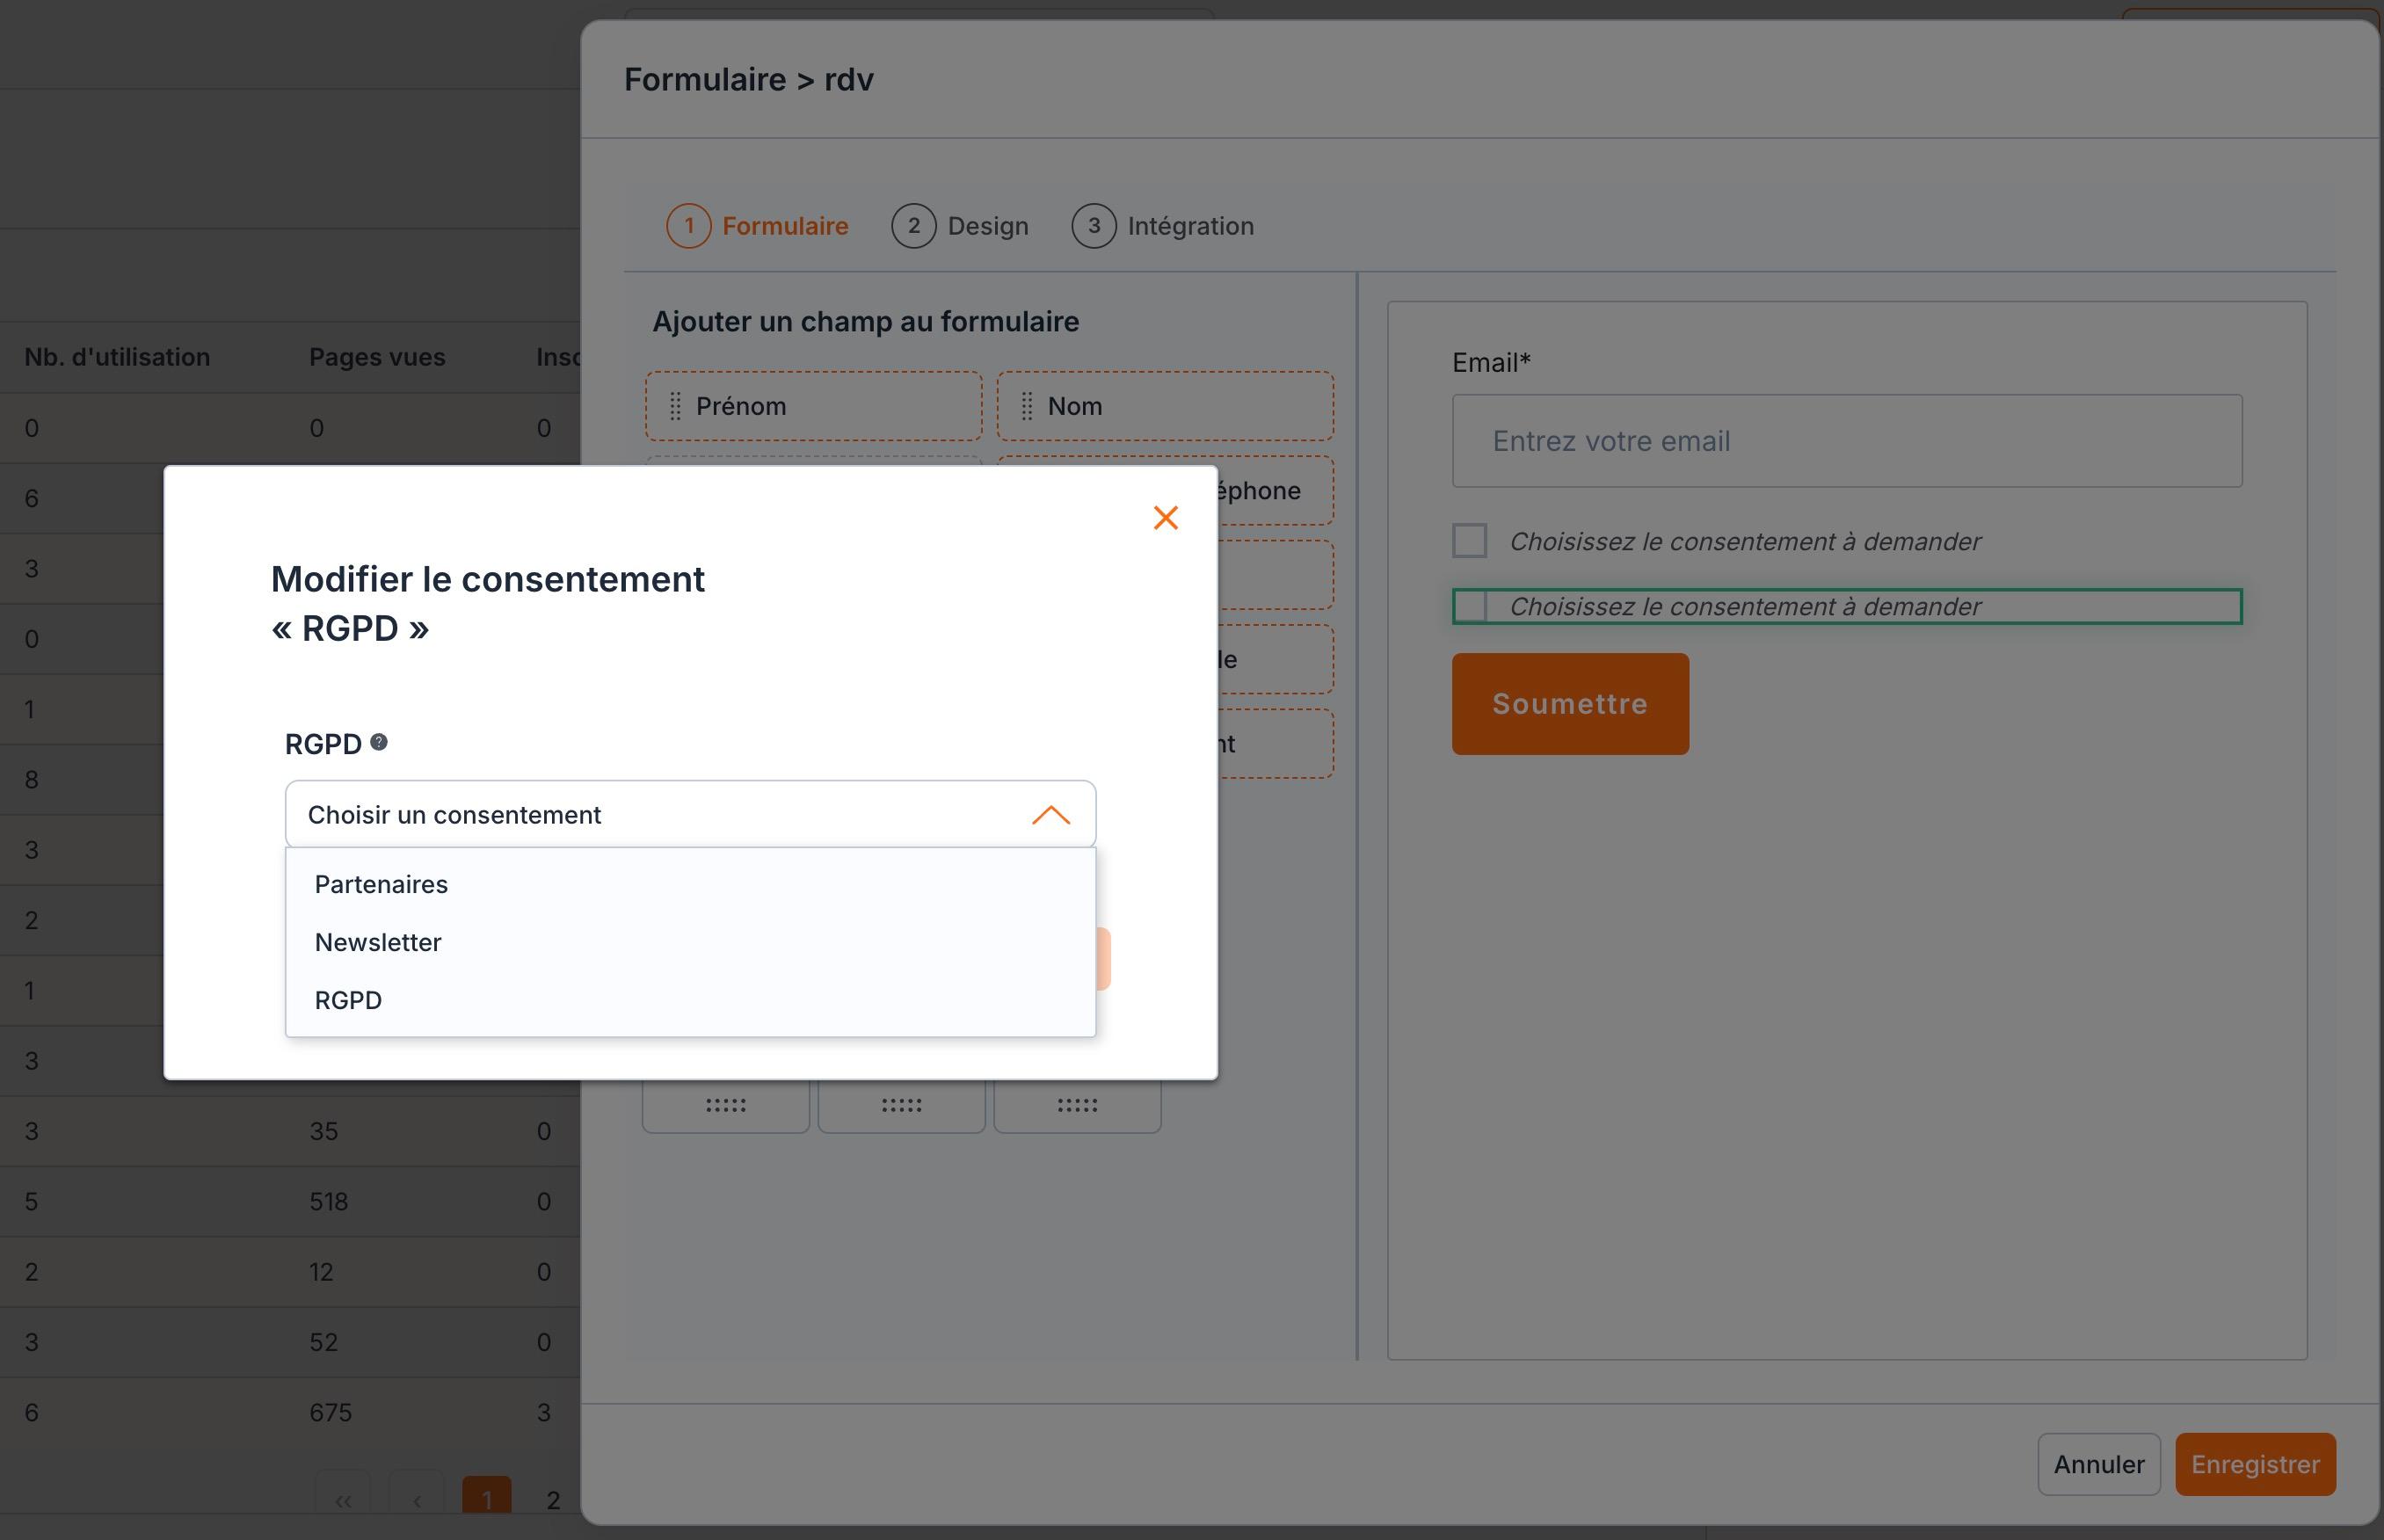Switch to the Formulaire step tab

click(x=757, y=226)
